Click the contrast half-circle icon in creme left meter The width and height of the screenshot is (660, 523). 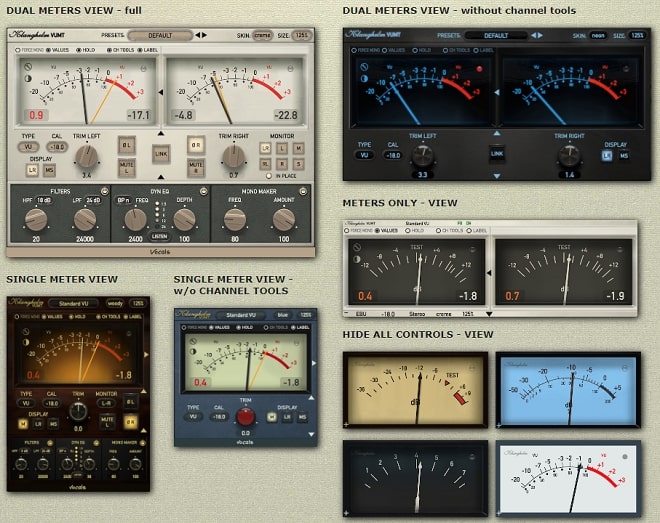tap(28, 78)
